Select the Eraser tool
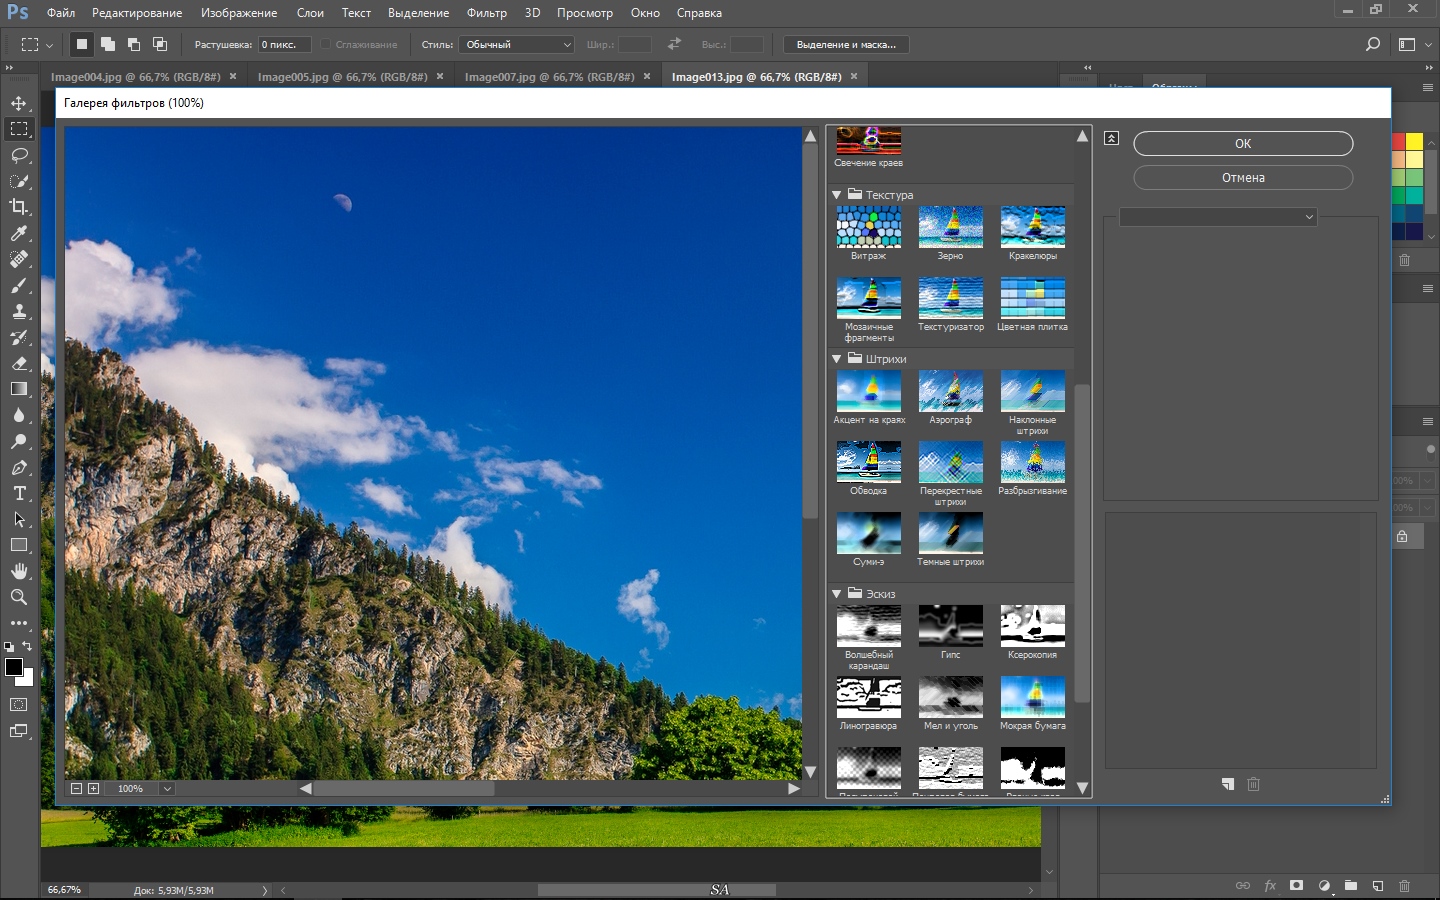Image resolution: width=1440 pixels, height=900 pixels. [x=19, y=363]
